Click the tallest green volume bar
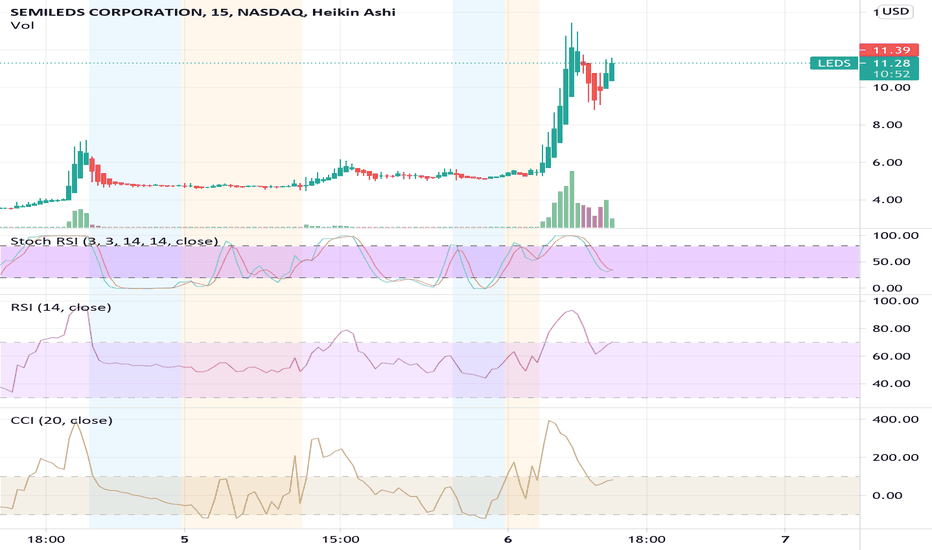This screenshot has height=550, width=932. (572, 199)
